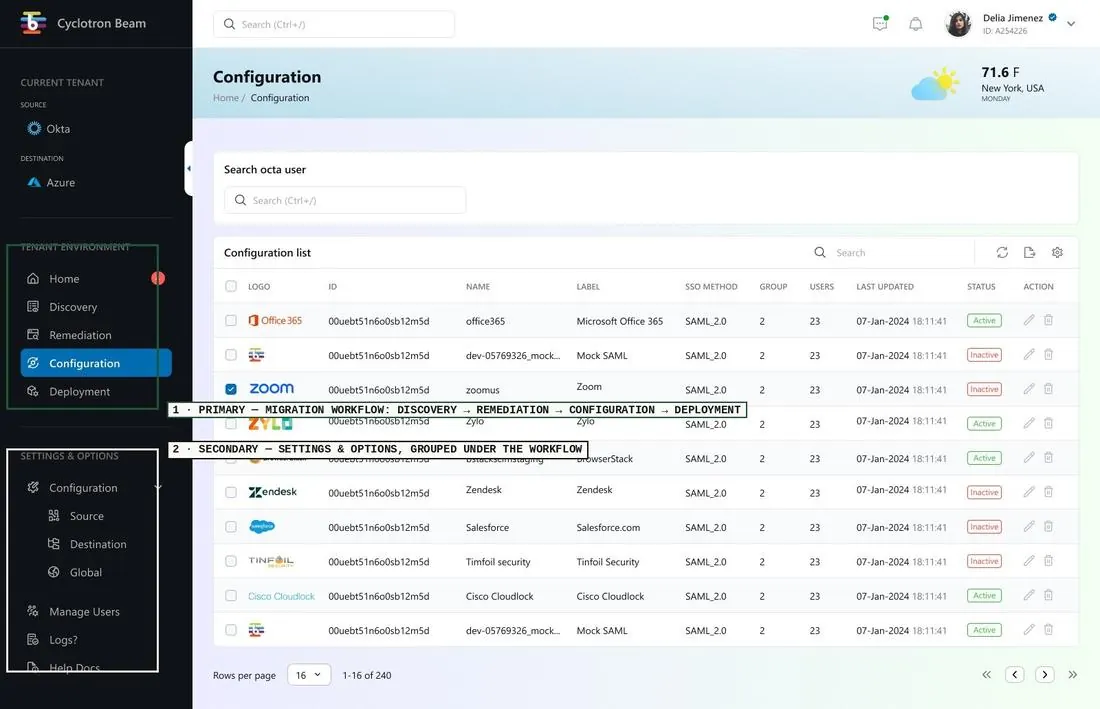Jump to the last page

[1073, 675]
